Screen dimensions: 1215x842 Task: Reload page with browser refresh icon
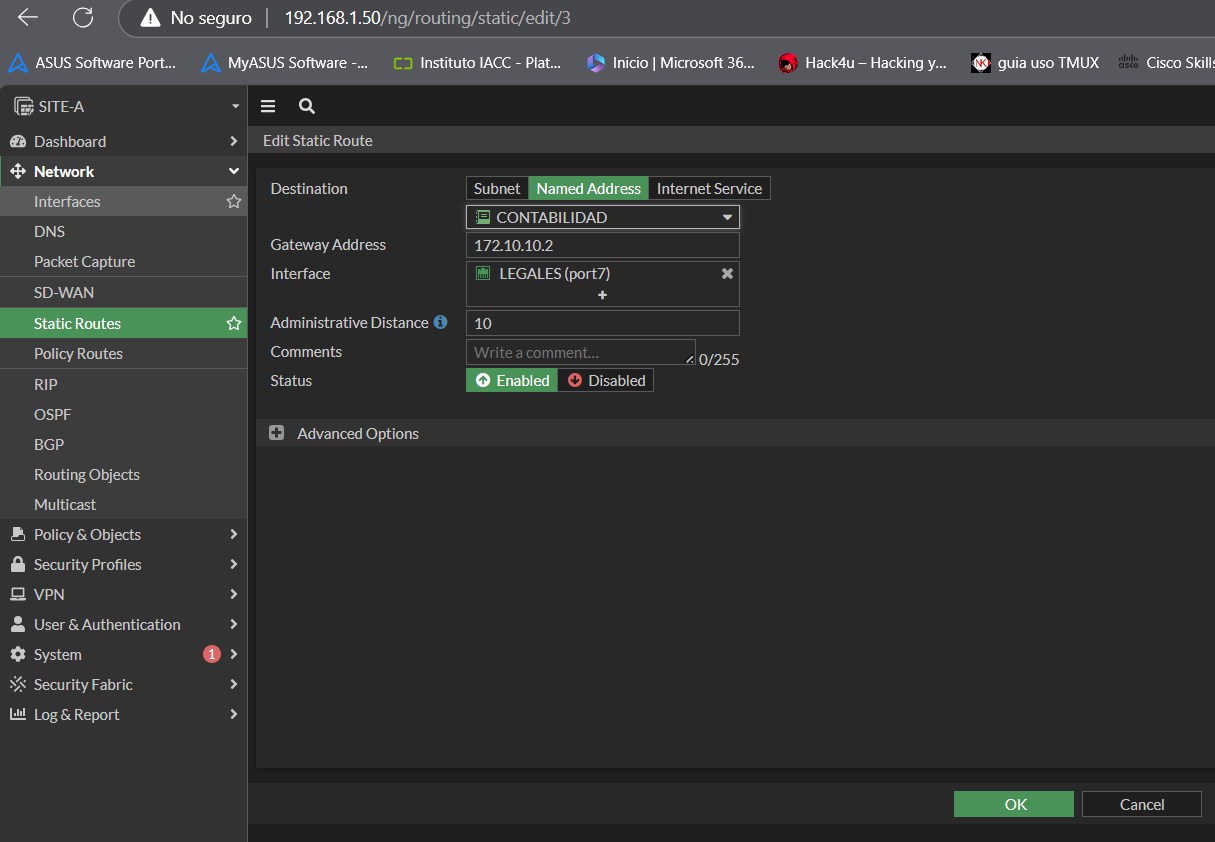[x=83, y=17]
